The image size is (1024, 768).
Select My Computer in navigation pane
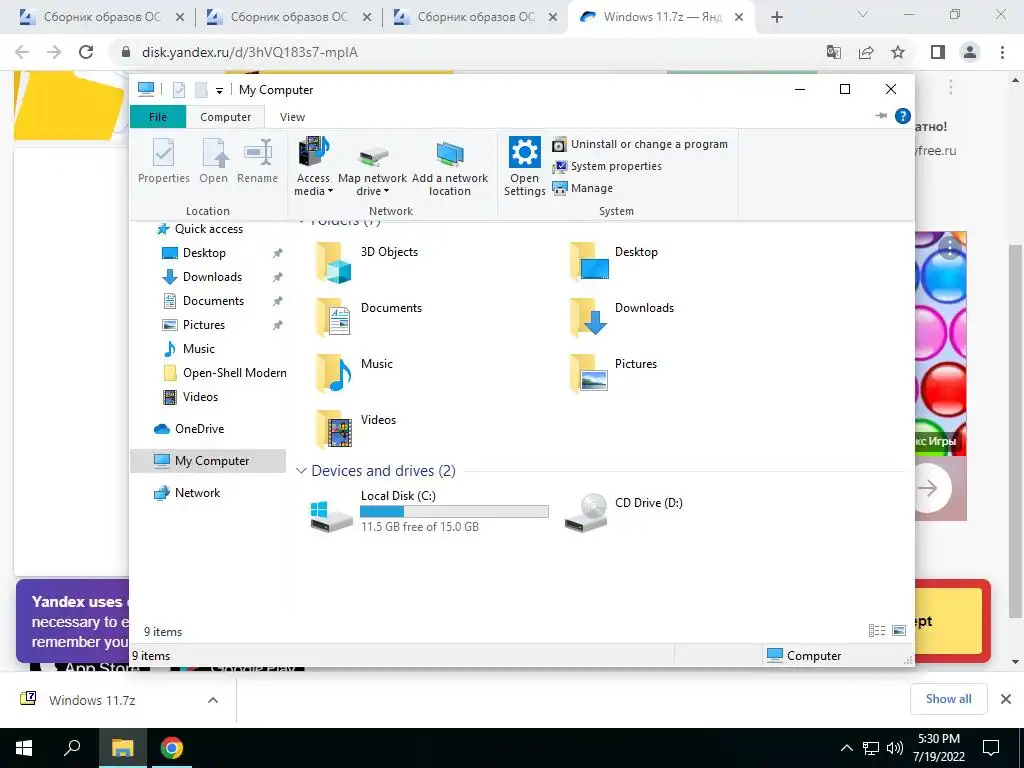coord(208,461)
